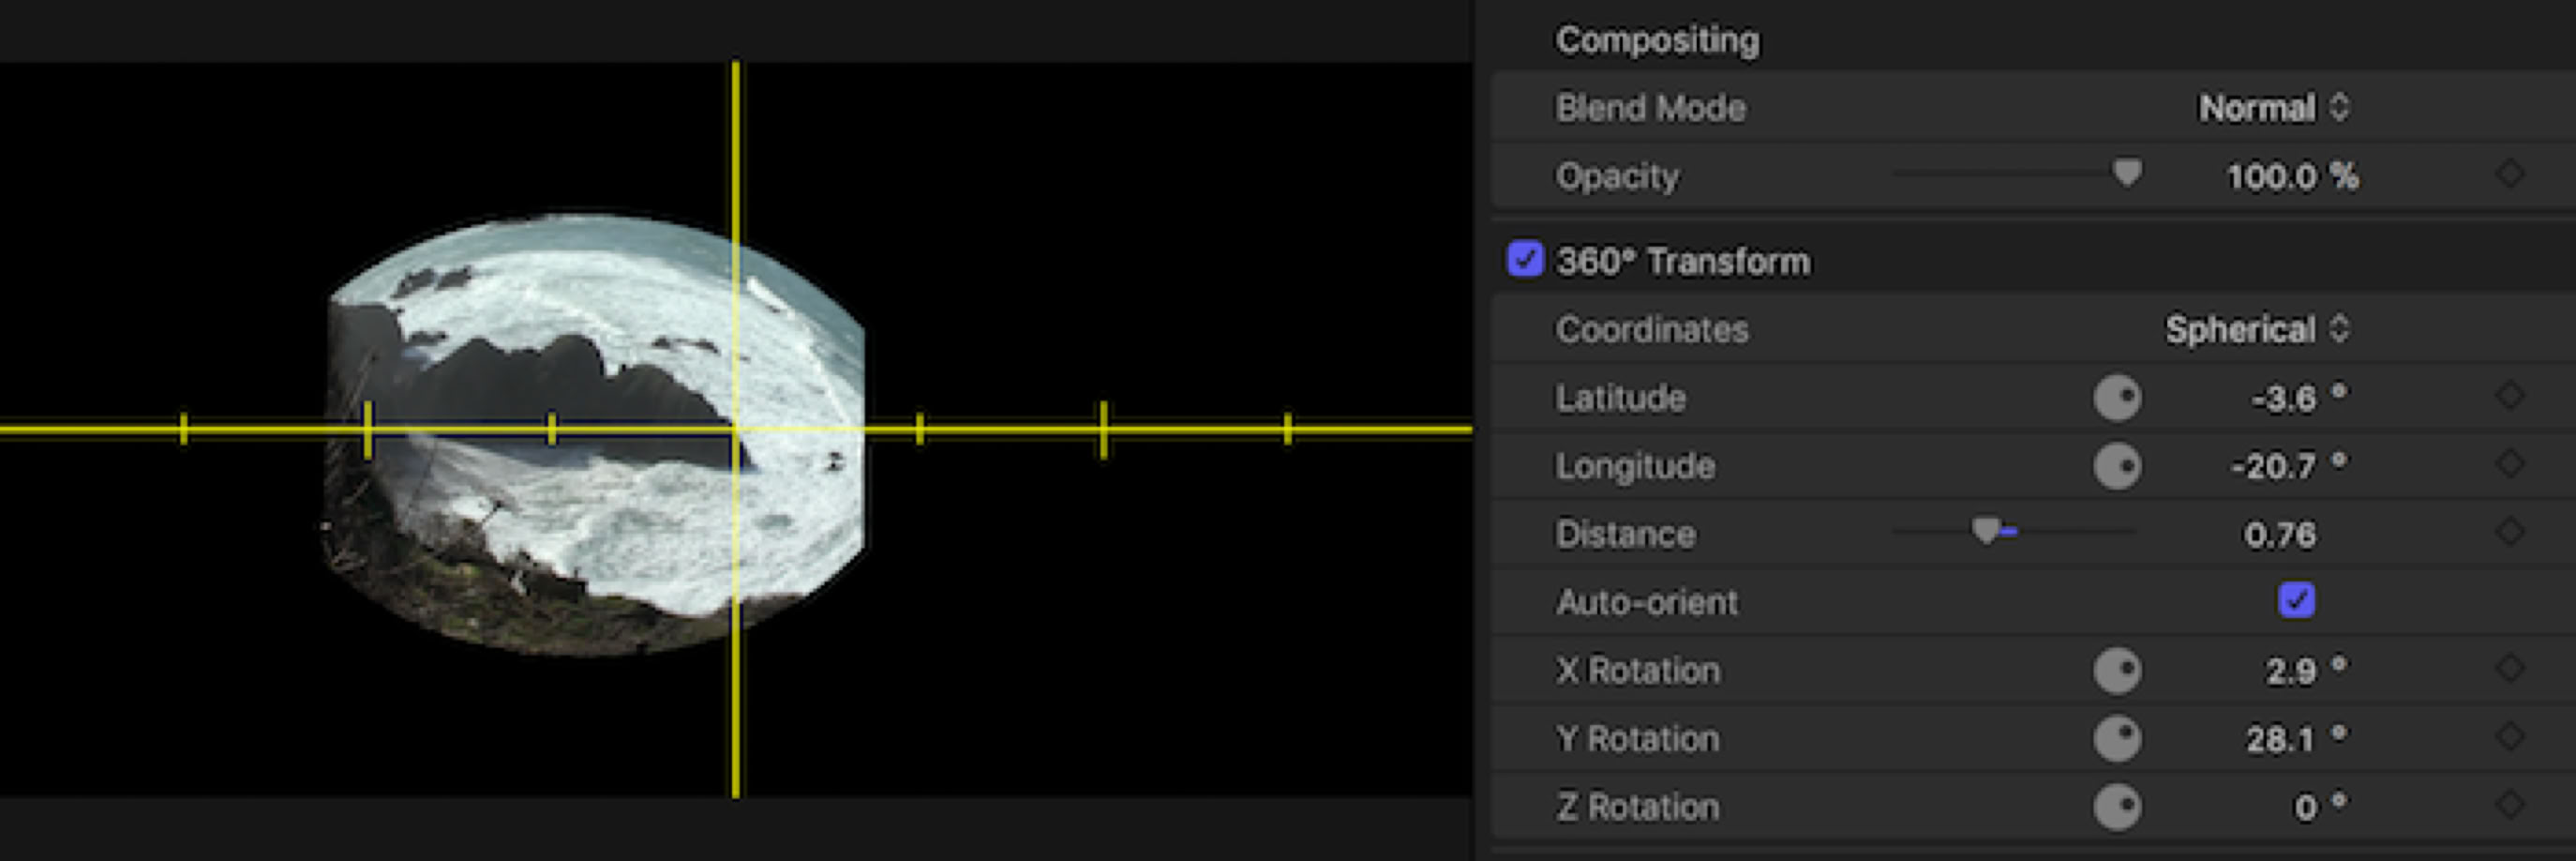The height and width of the screenshot is (861, 2576).
Task: Click the Compositing section header
Action: 1657,40
